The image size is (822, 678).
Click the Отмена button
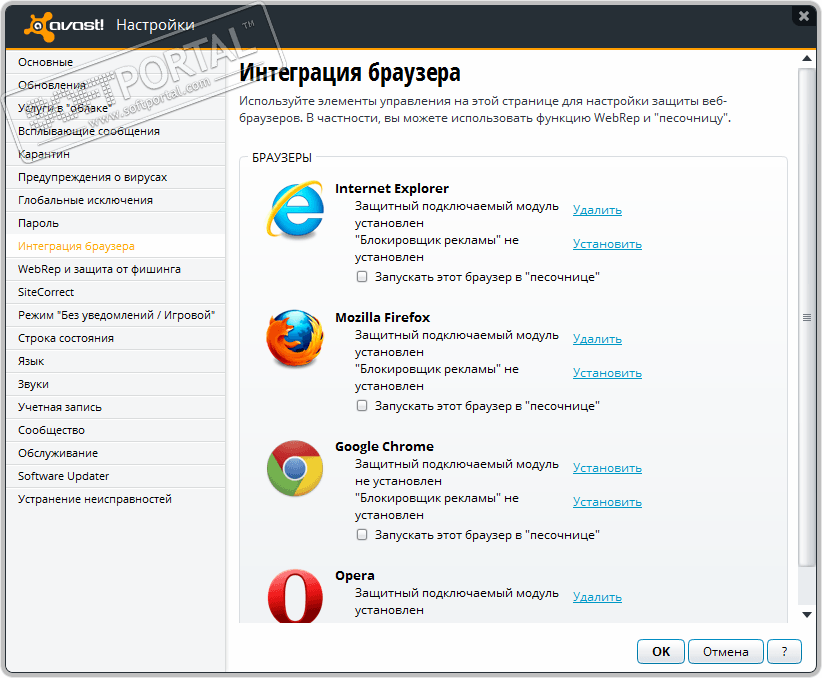click(x=726, y=652)
